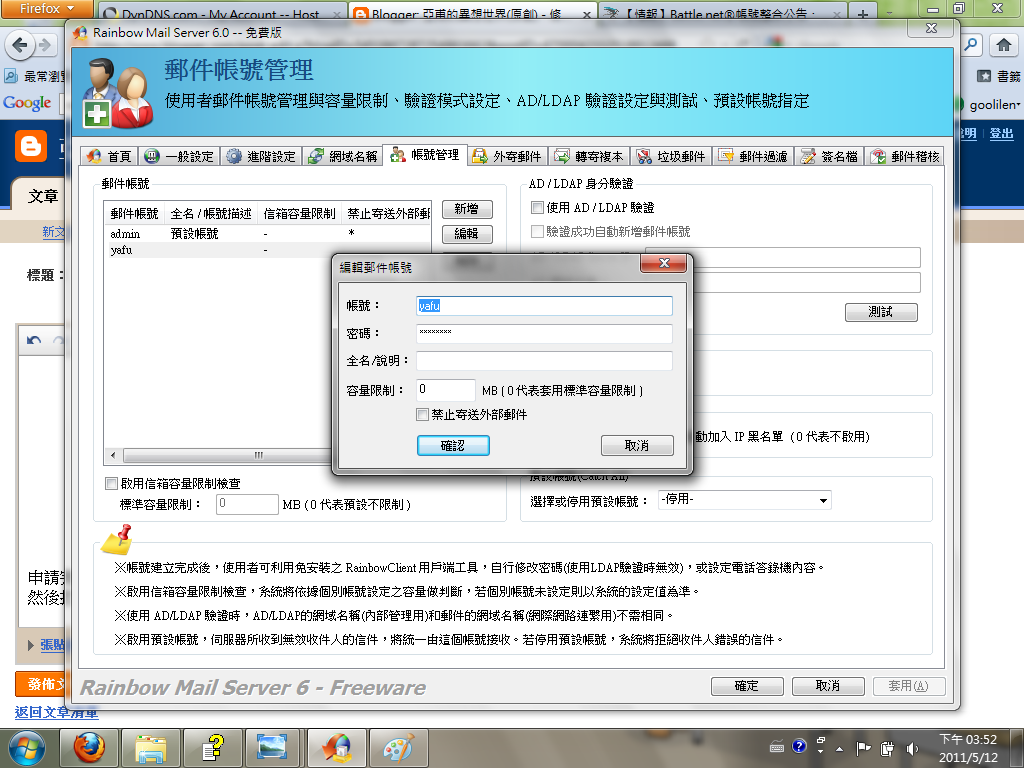Open the Windows Start menu
This screenshot has height=768, width=1024.
pos(27,748)
